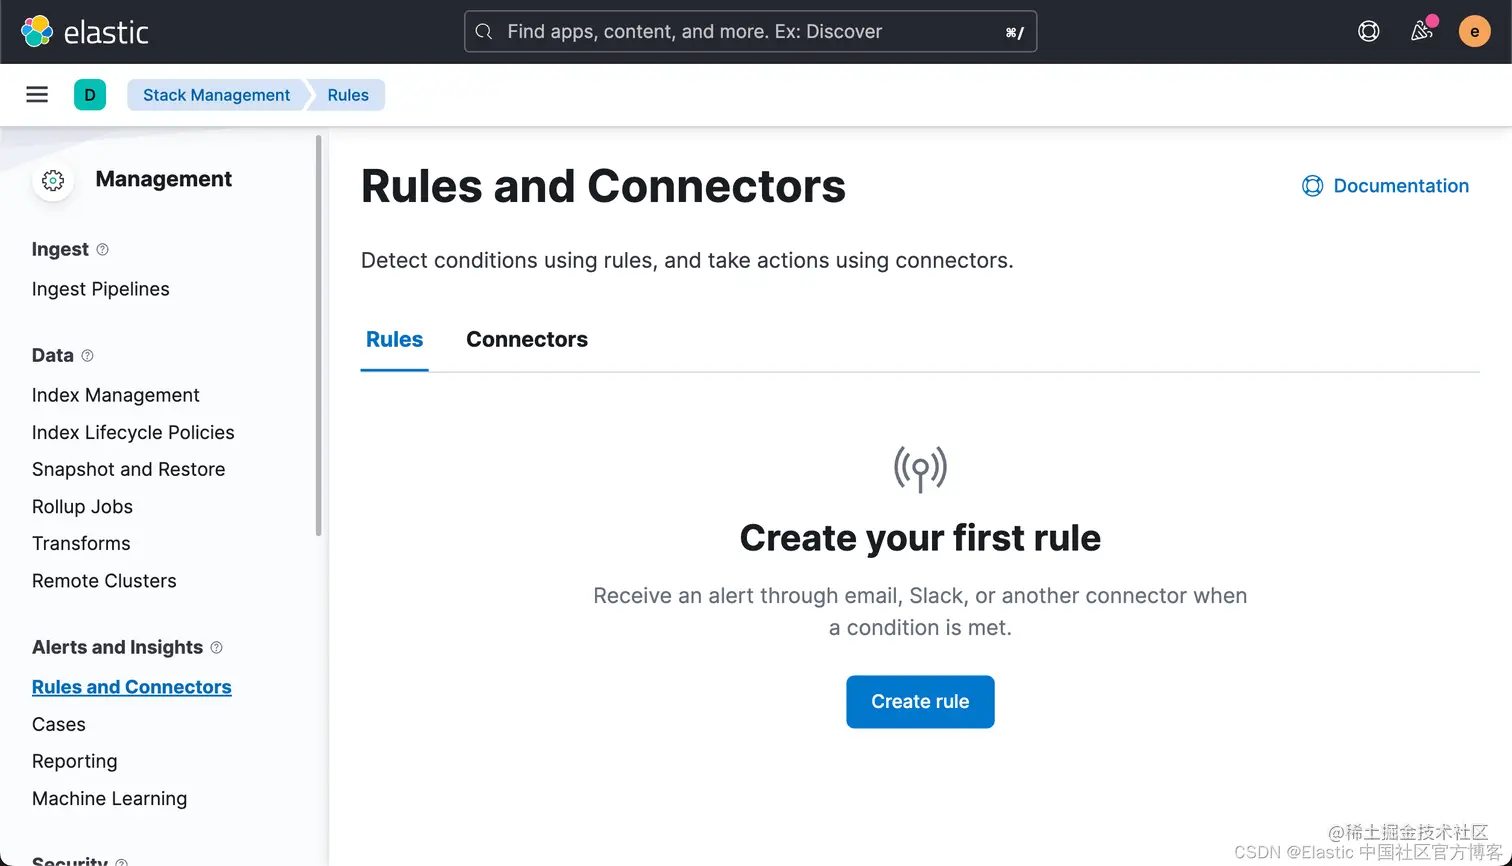Open Transforms in sidebar

(x=81, y=543)
